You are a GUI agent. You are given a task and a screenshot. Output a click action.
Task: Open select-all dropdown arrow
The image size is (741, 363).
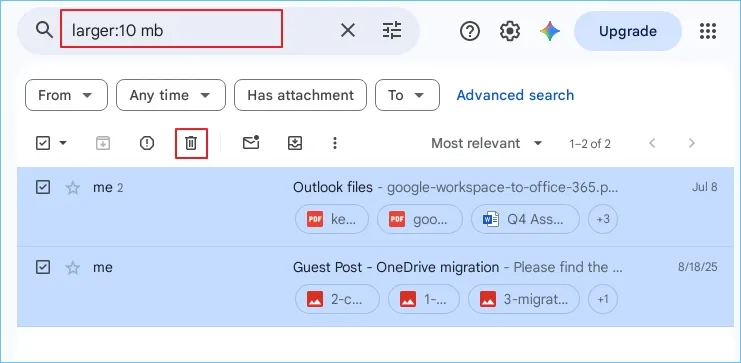tap(63, 143)
